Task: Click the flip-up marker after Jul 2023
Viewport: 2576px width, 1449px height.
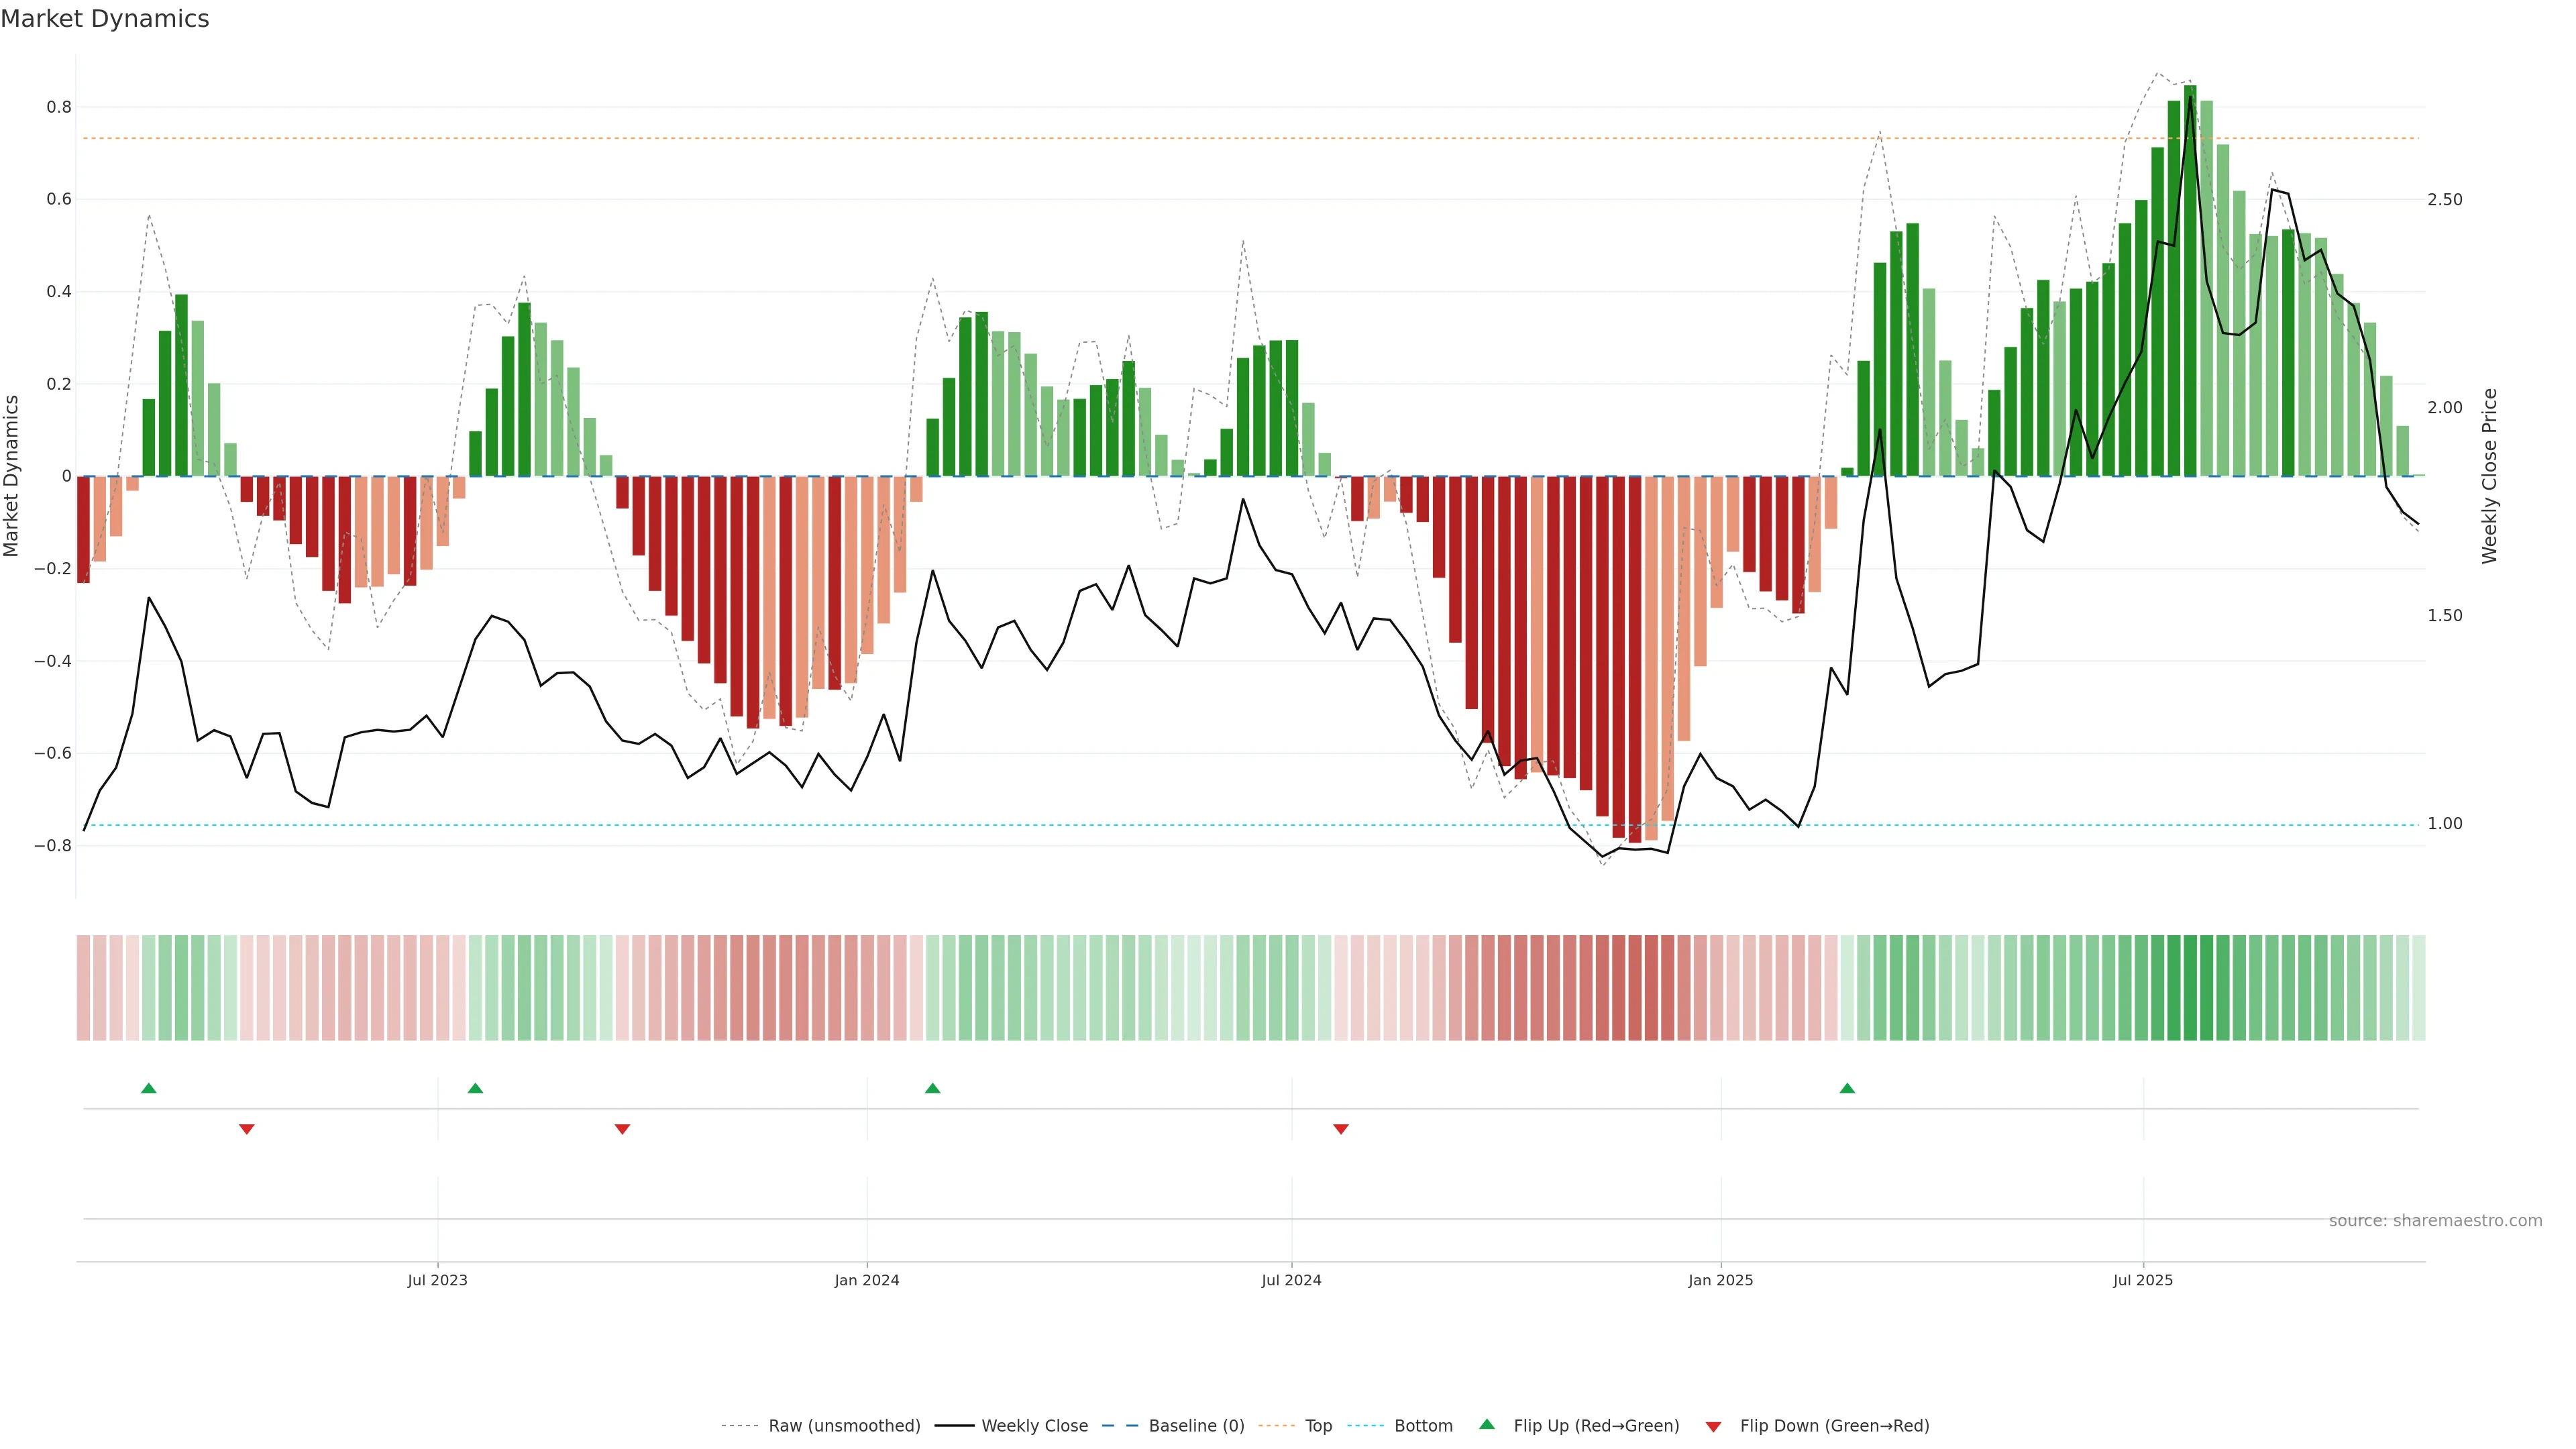Action: coord(475,1088)
